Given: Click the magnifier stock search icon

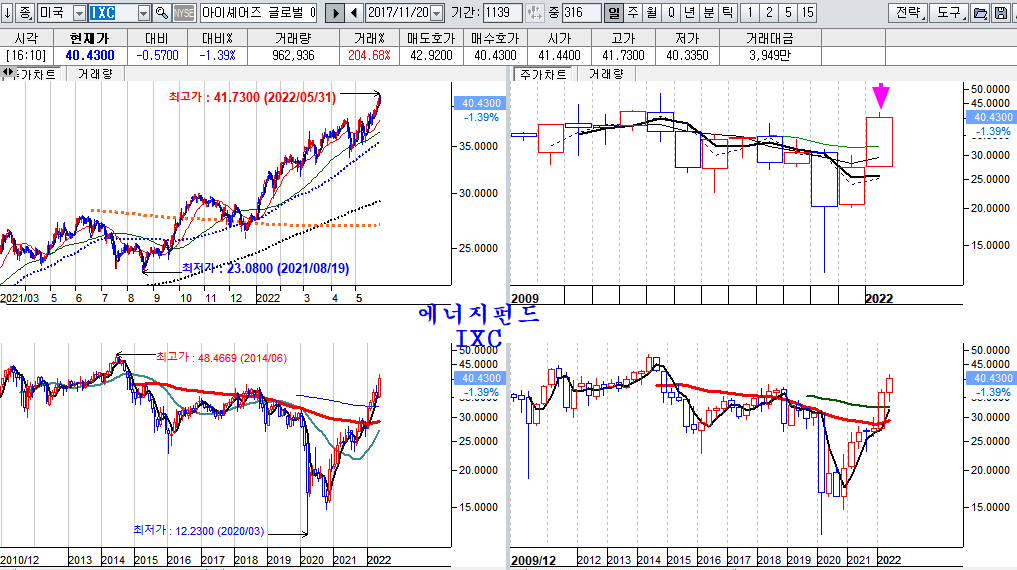Looking at the screenshot, I should 161,13.
